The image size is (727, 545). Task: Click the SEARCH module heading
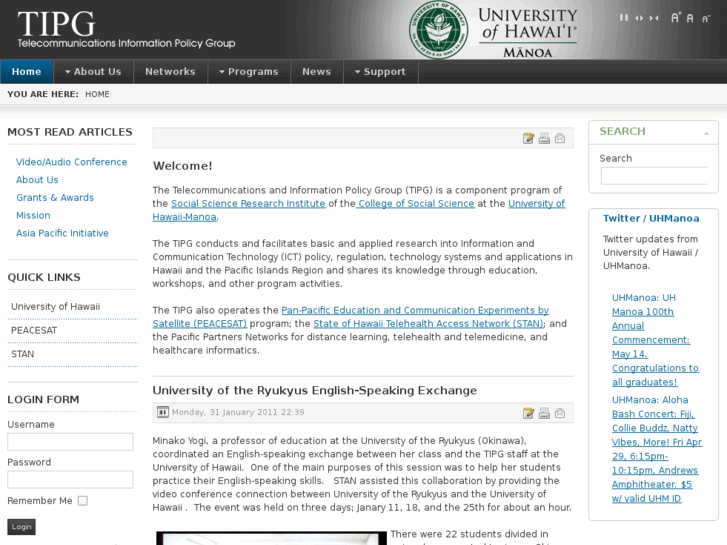click(x=622, y=131)
